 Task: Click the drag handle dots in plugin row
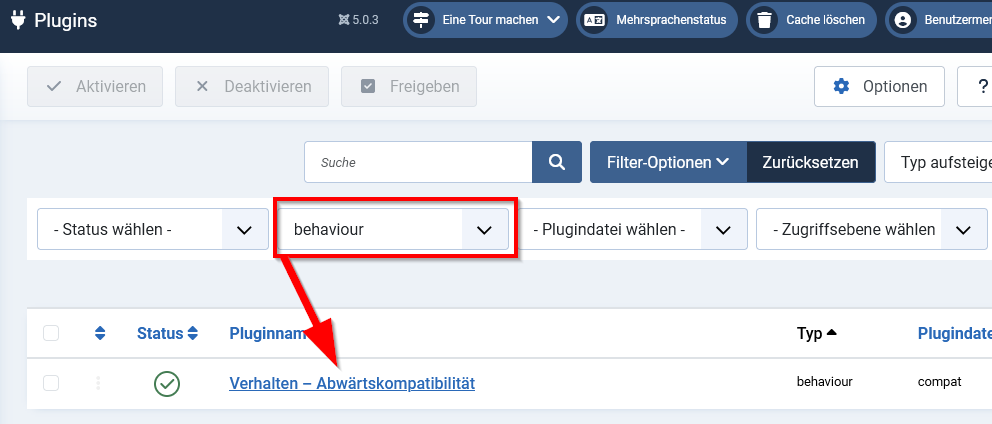(98, 383)
